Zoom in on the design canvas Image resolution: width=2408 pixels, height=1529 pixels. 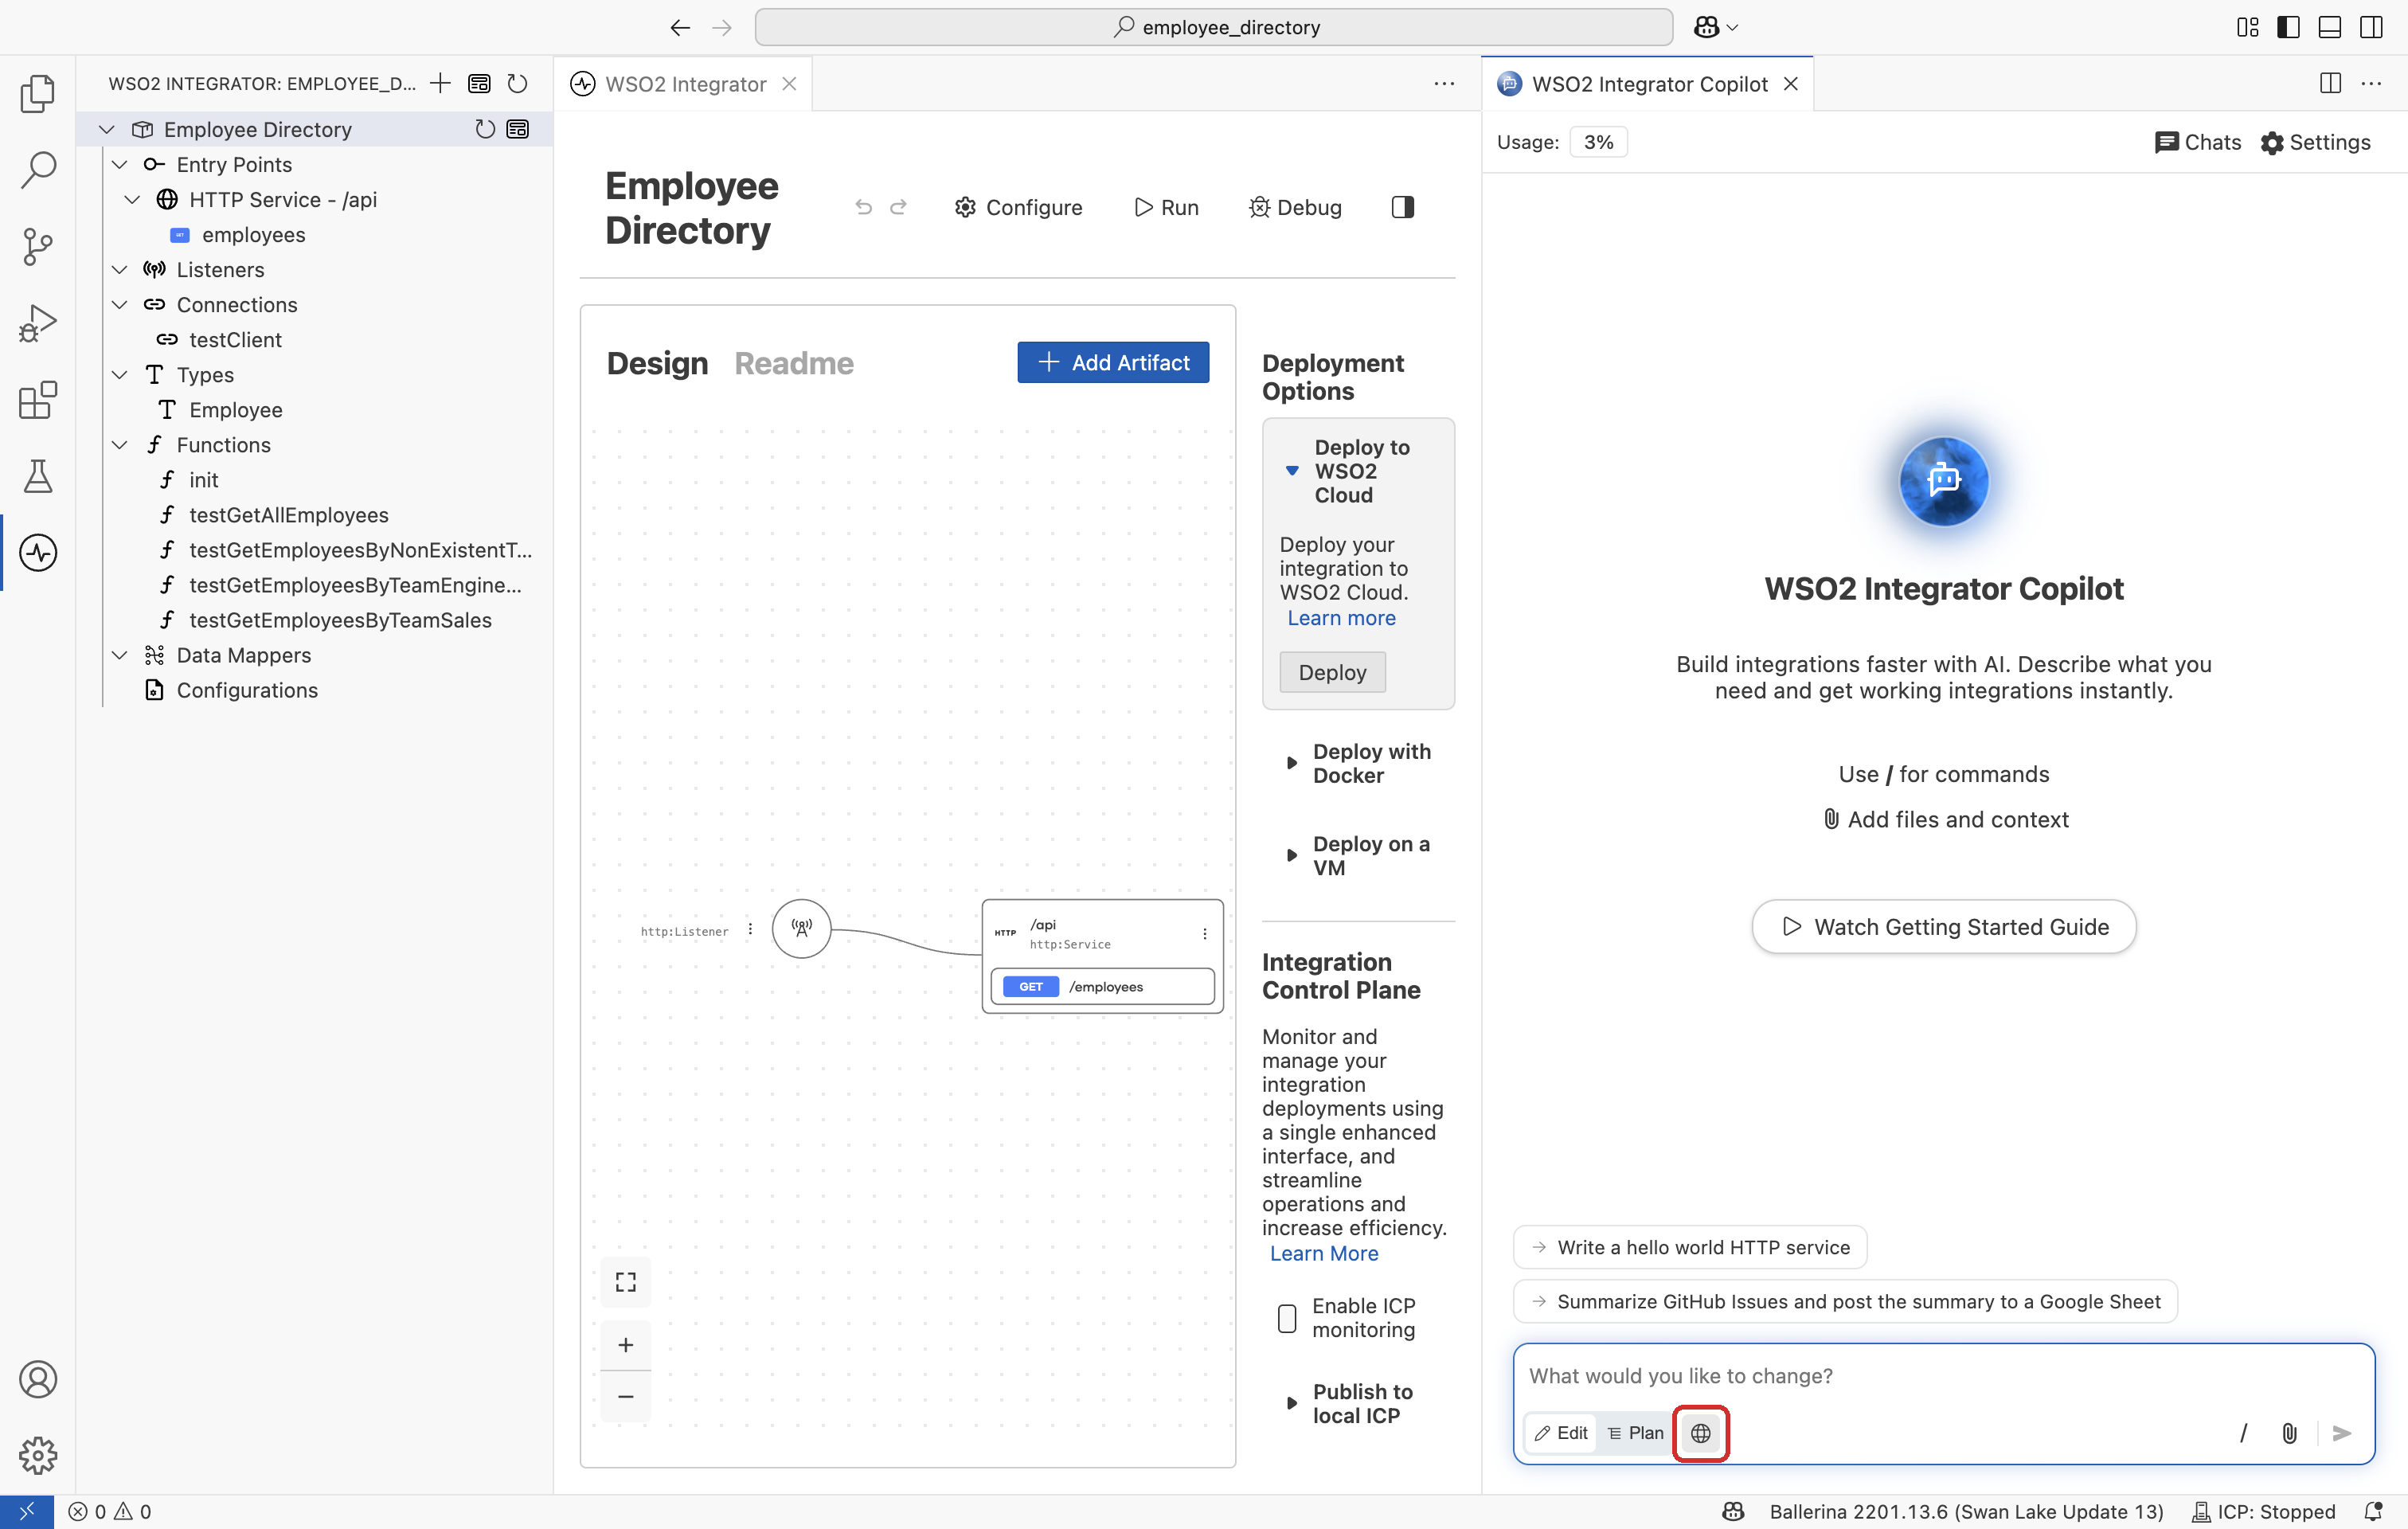click(625, 1345)
